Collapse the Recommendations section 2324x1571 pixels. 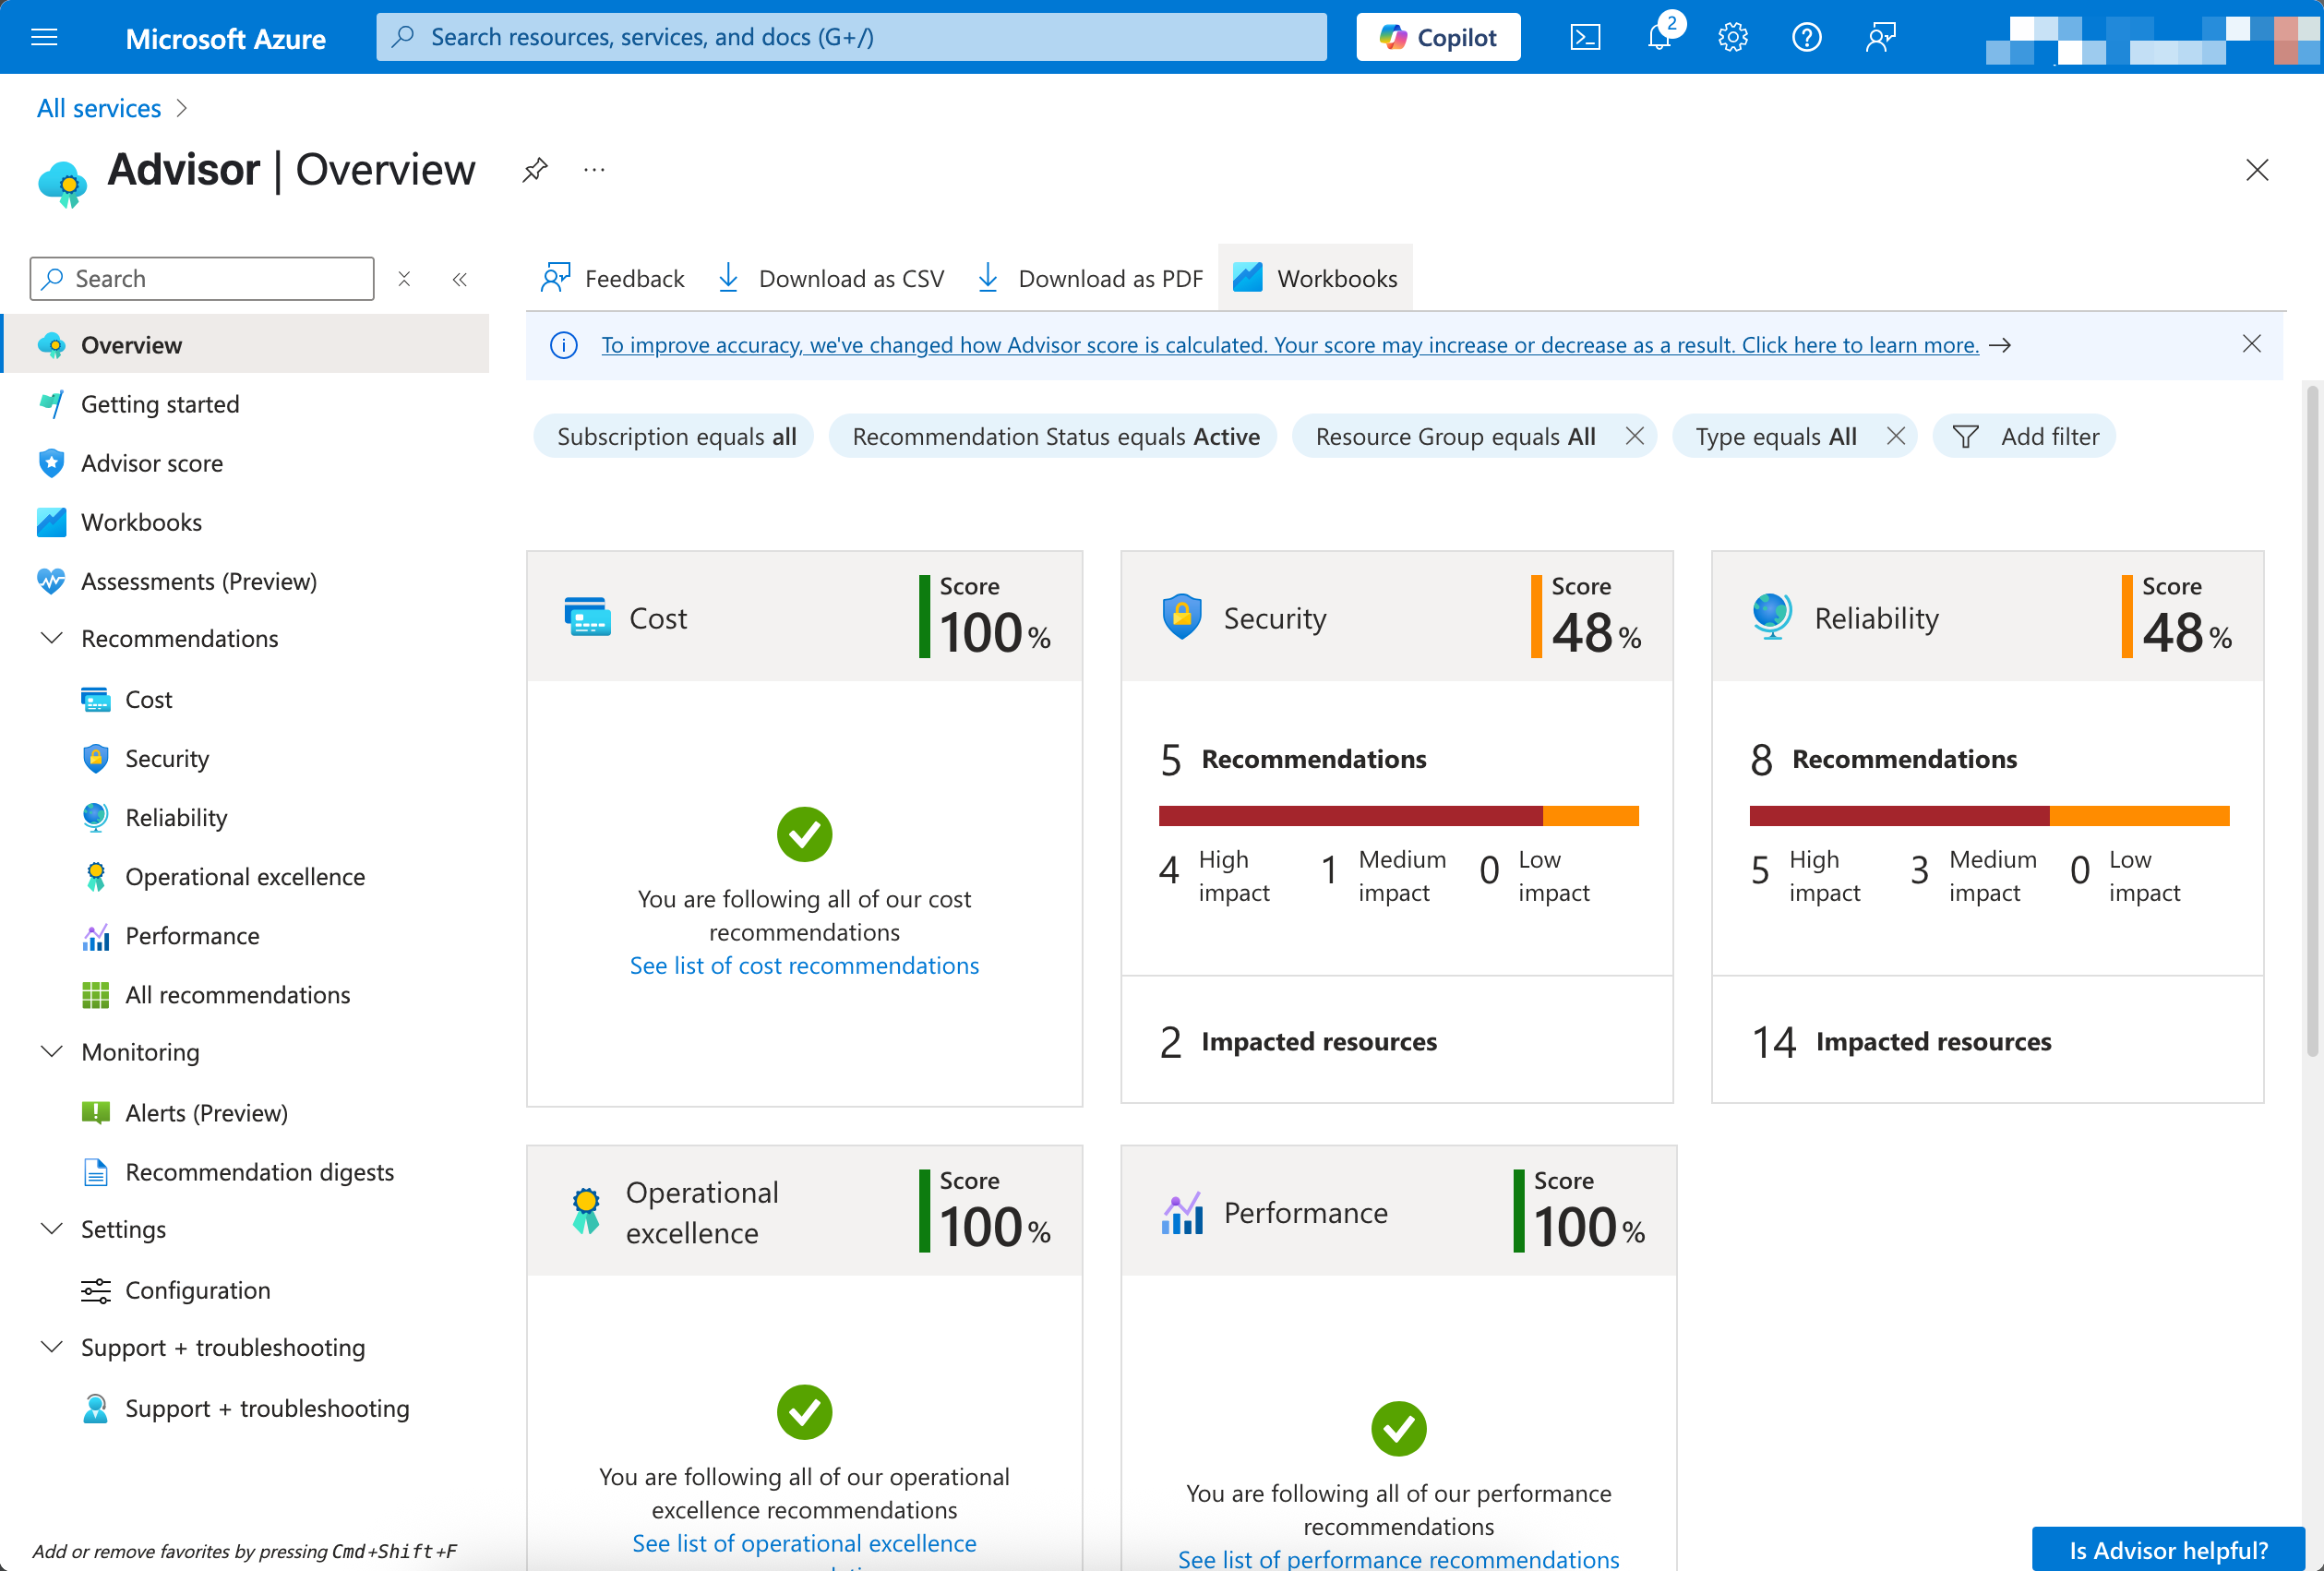[51, 638]
